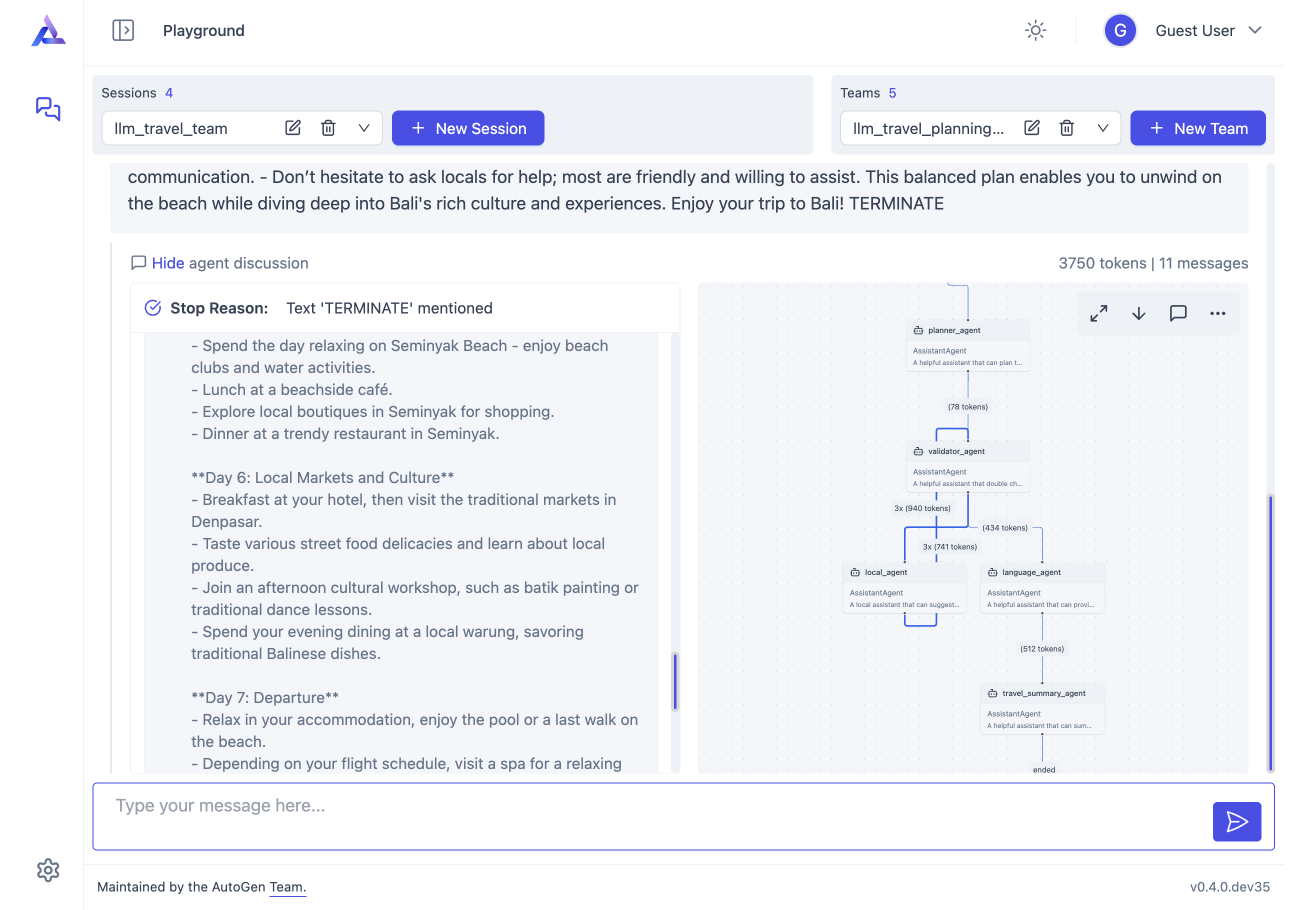Viewport: 1294px width, 910px height.
Task: Open settings gear in sidebar
Action: pos(48,870)
